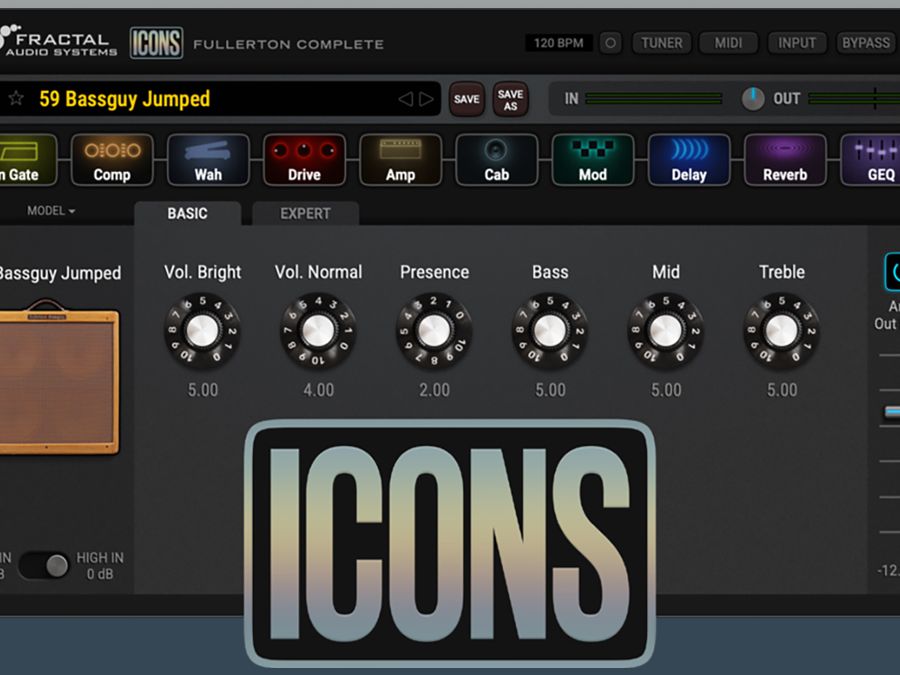Viewport: 900px width, 675px height.
Task: Click the OUT output level meter
Action: pyautogui.click(x=854, y=99)
